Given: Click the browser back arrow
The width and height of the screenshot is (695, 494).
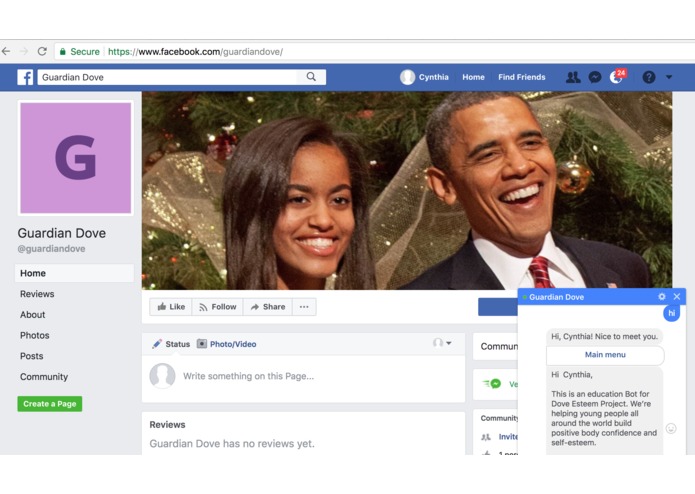Looking at the screenshot, I should 6,51.
